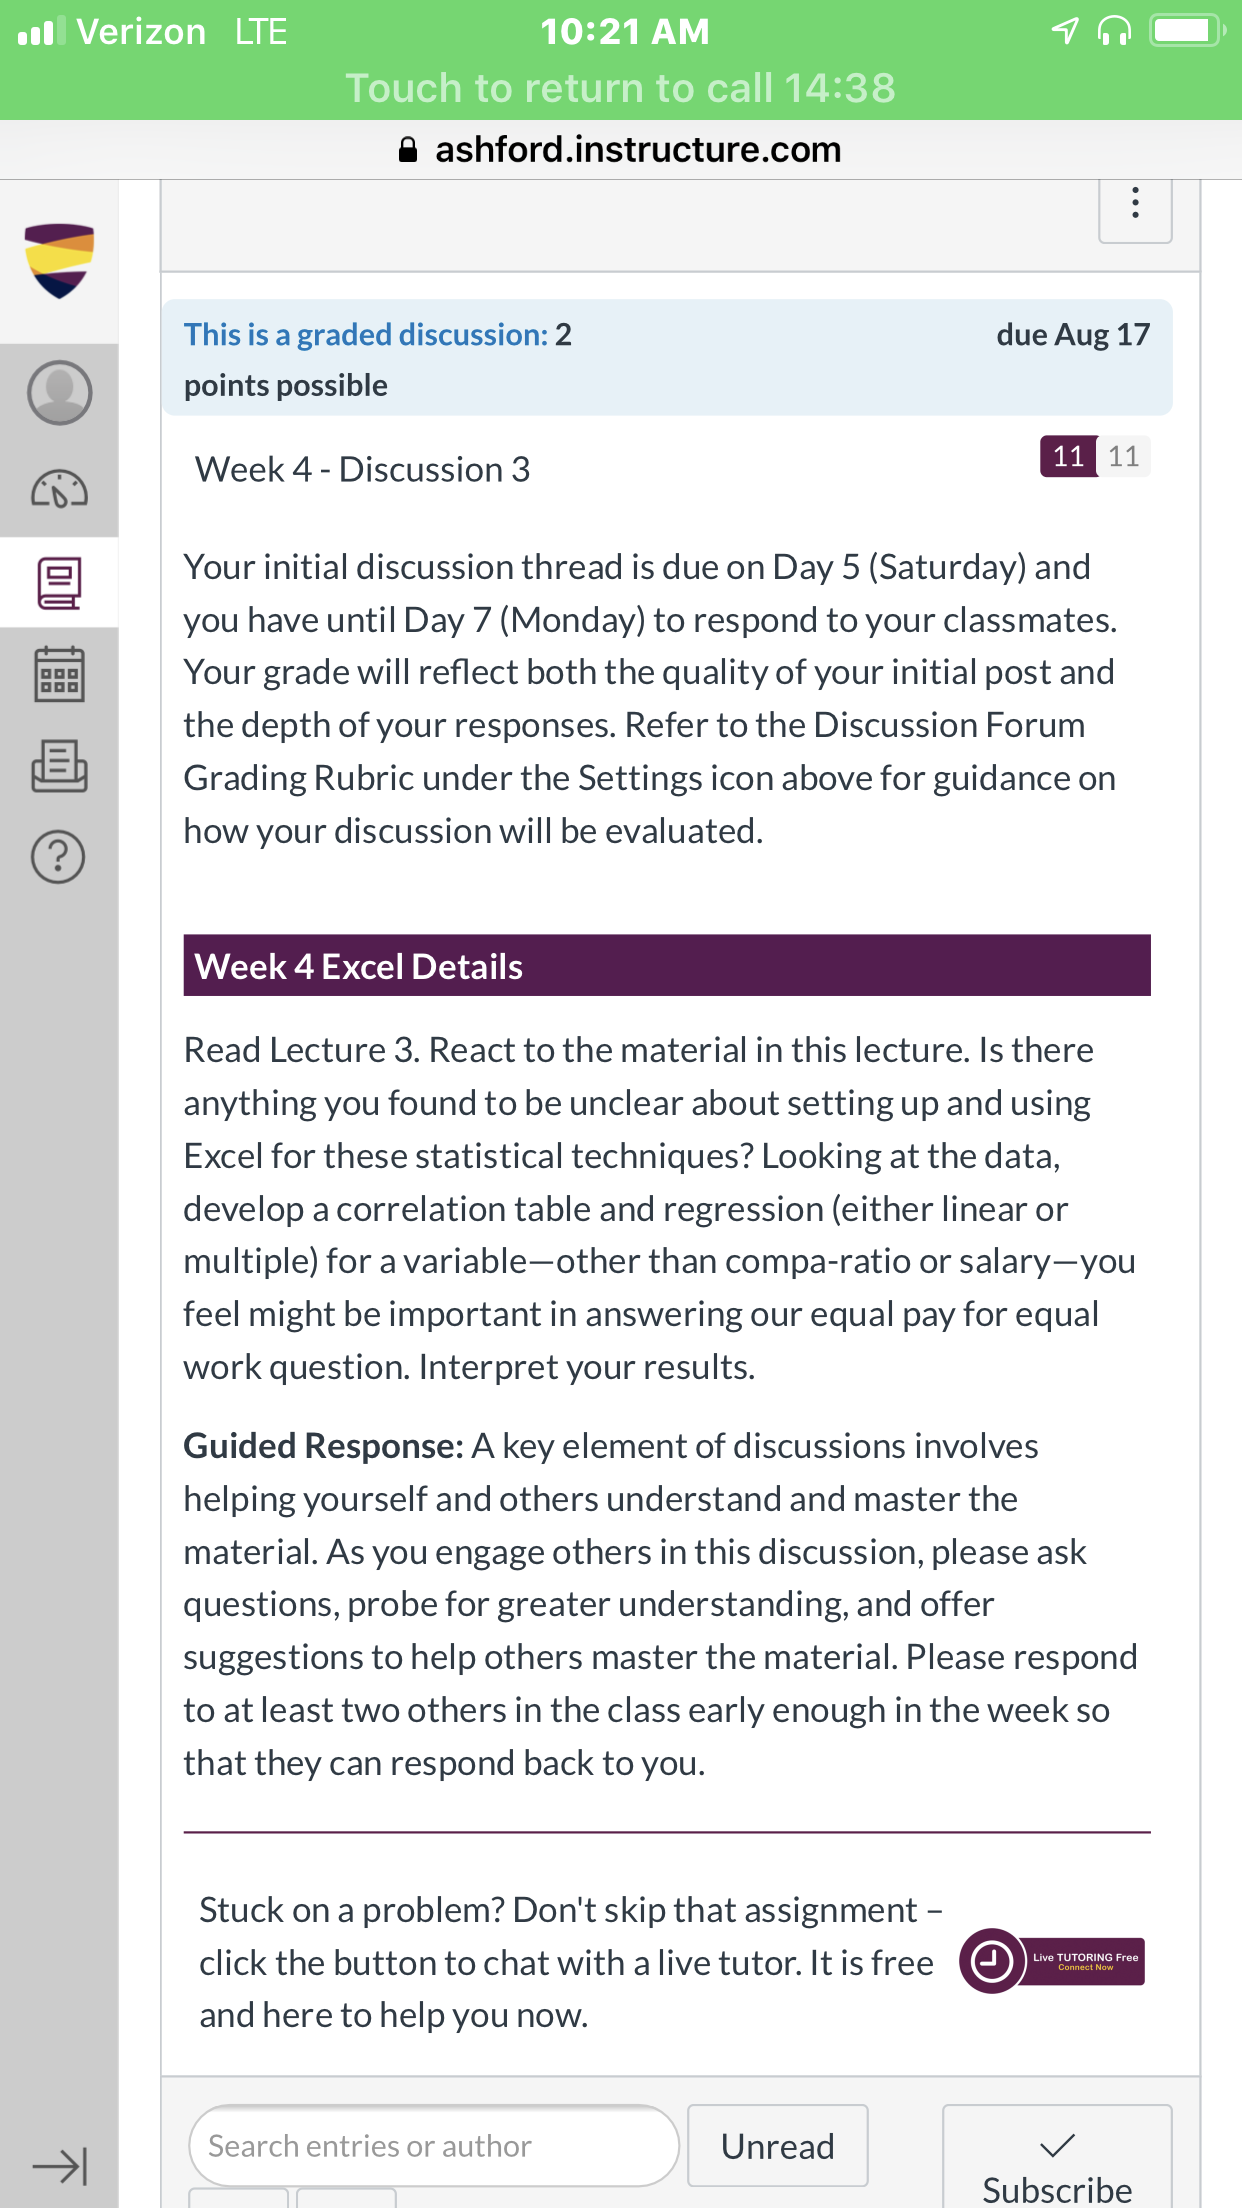Screen dimensions: 1242x2208
Task: Tap the Live Tutoring clock icon
Action: (x=991, y=1961)
